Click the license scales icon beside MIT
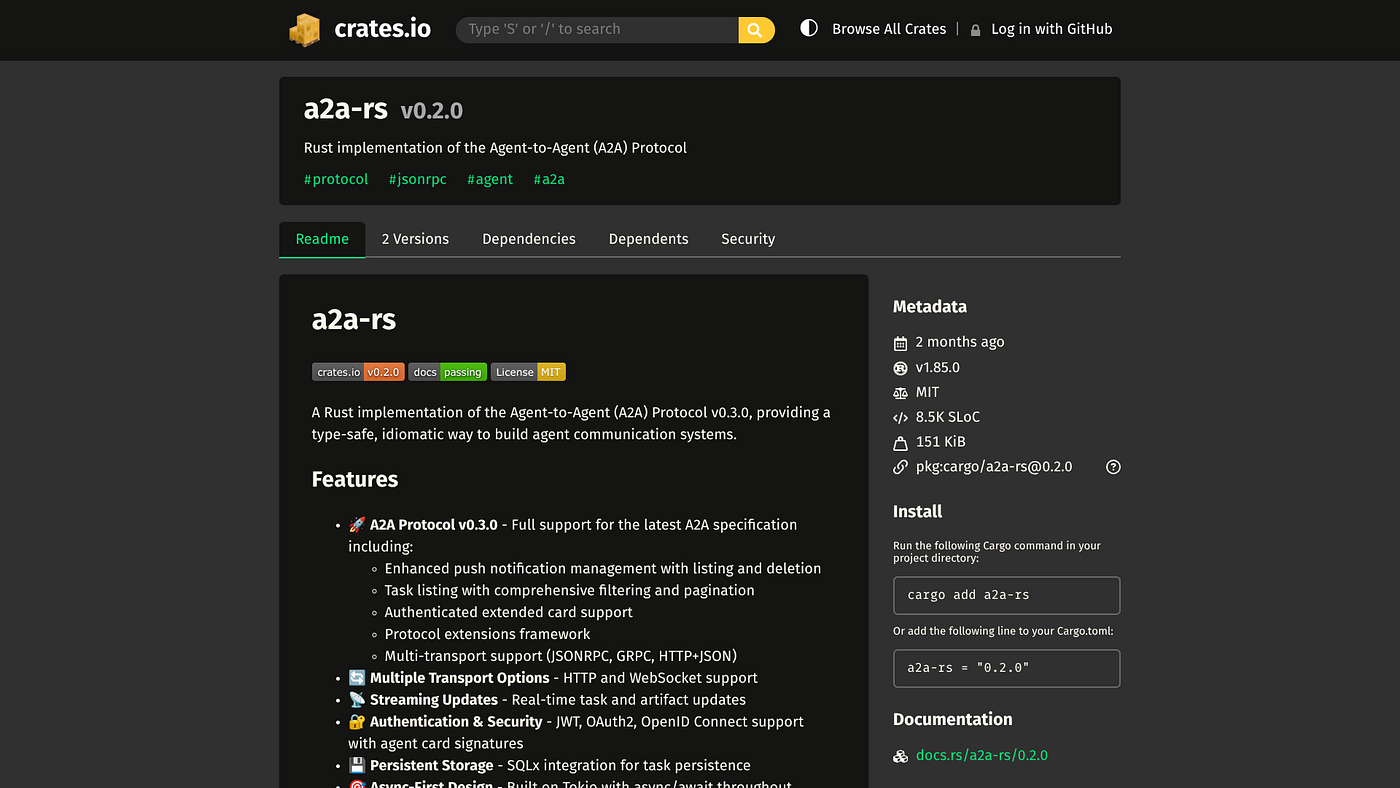Screen dimensions: 1400x788 coord(900,393)
